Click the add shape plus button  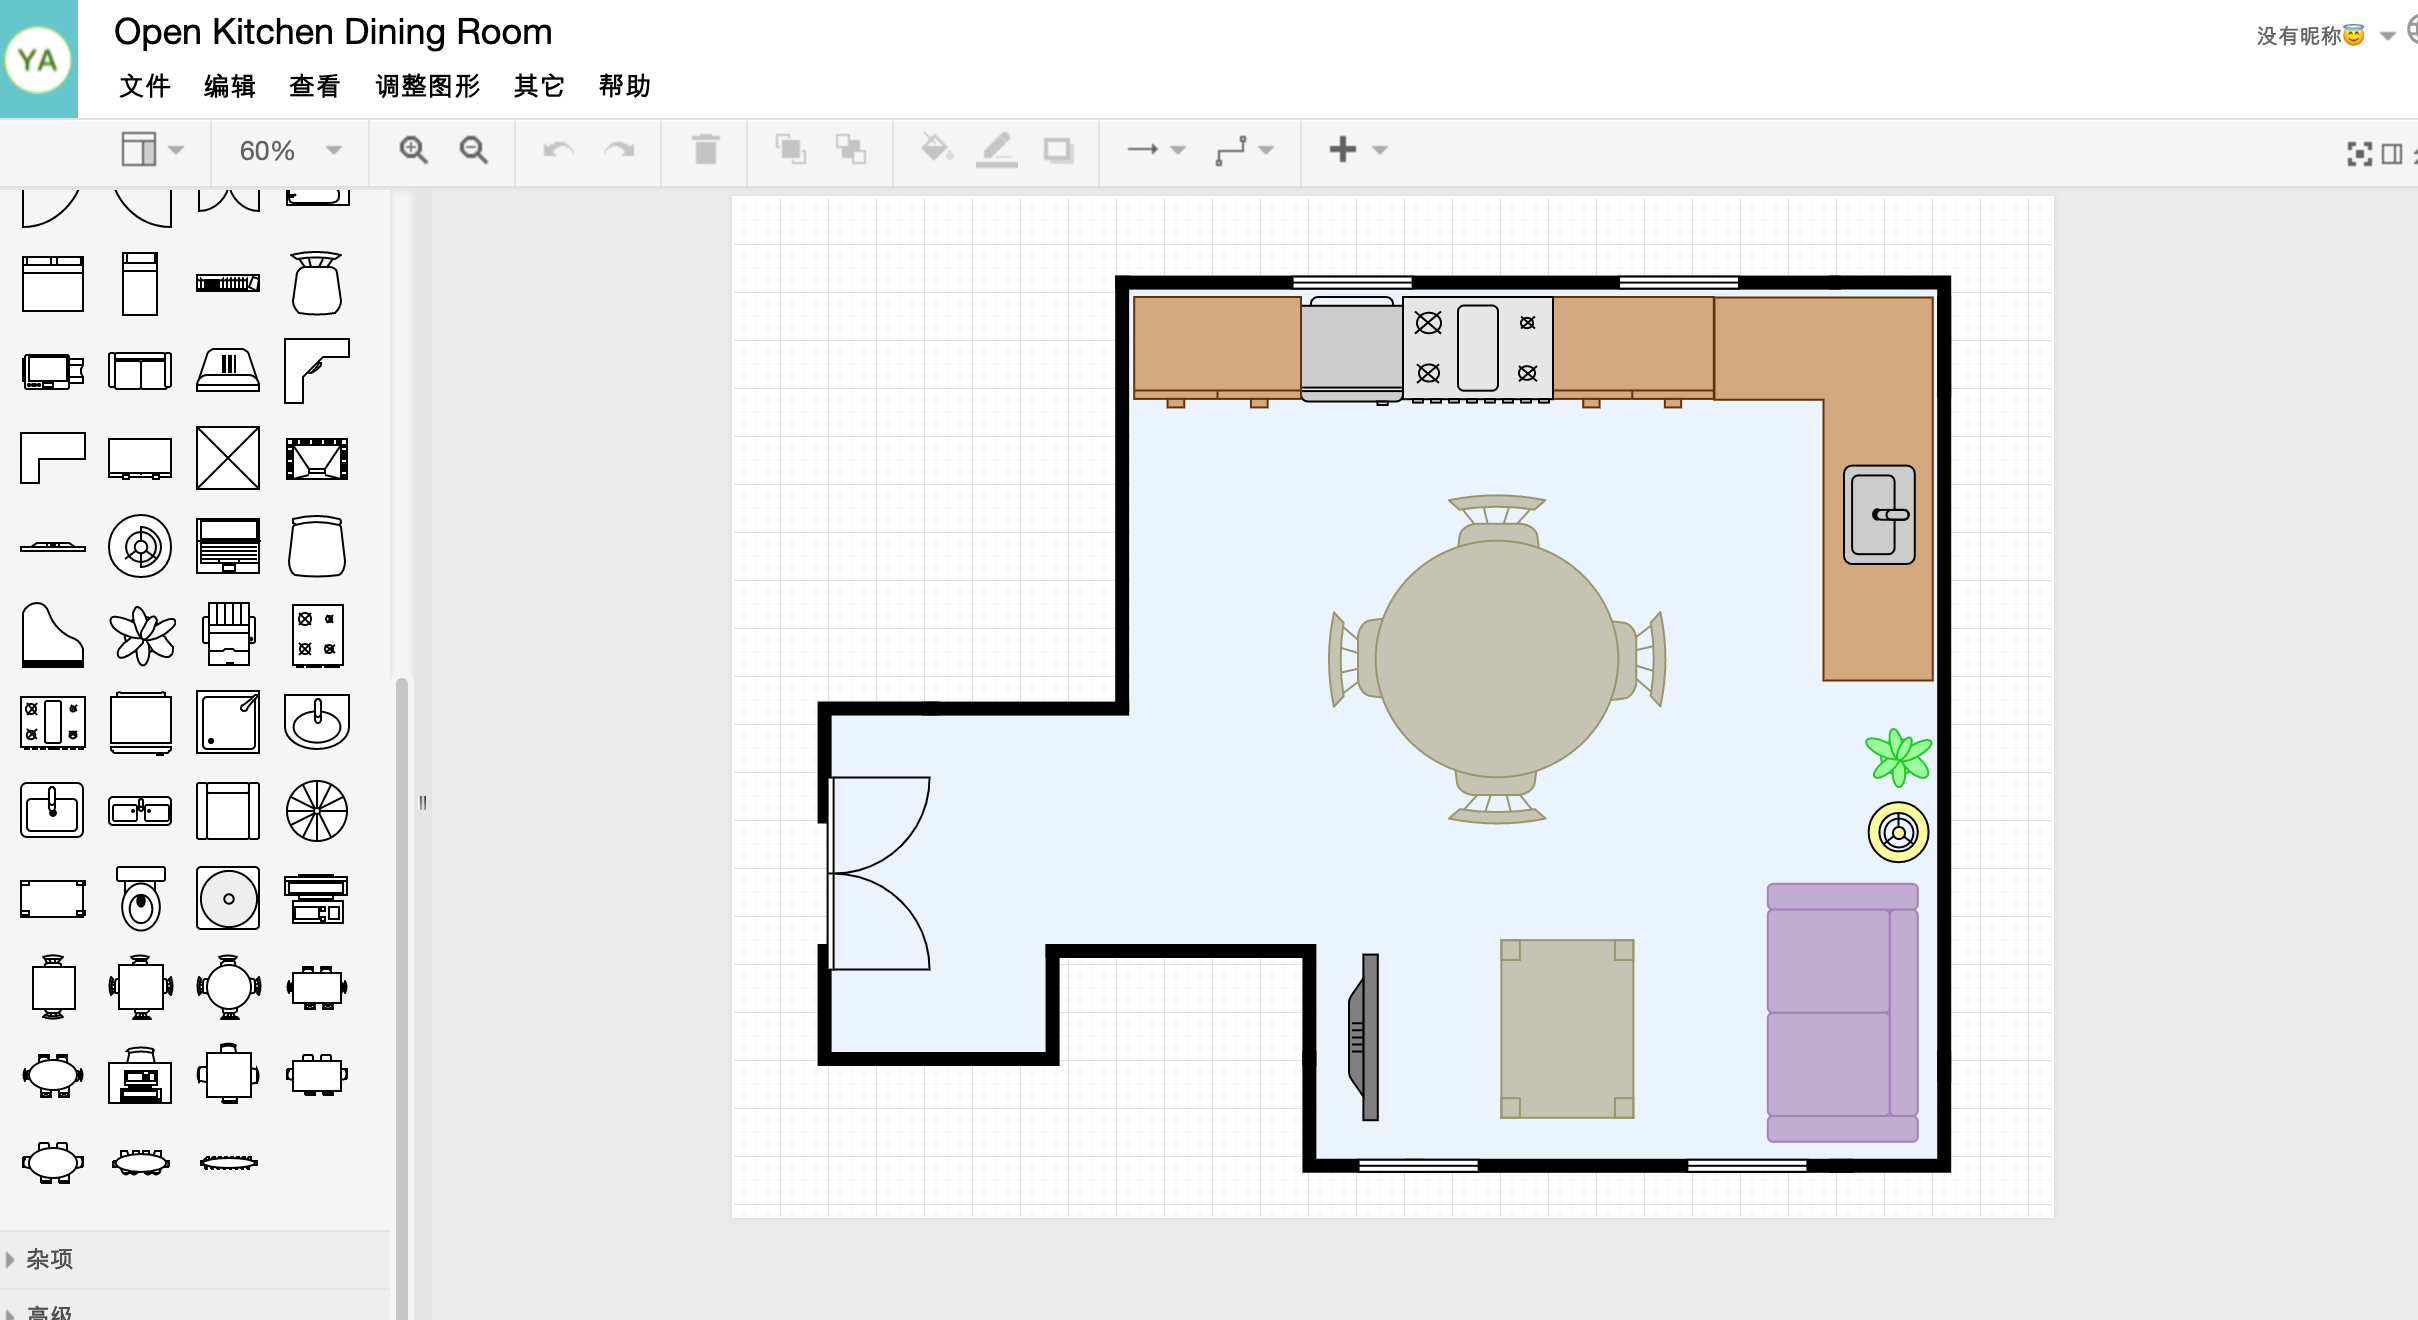click(x=1342, y=148)
